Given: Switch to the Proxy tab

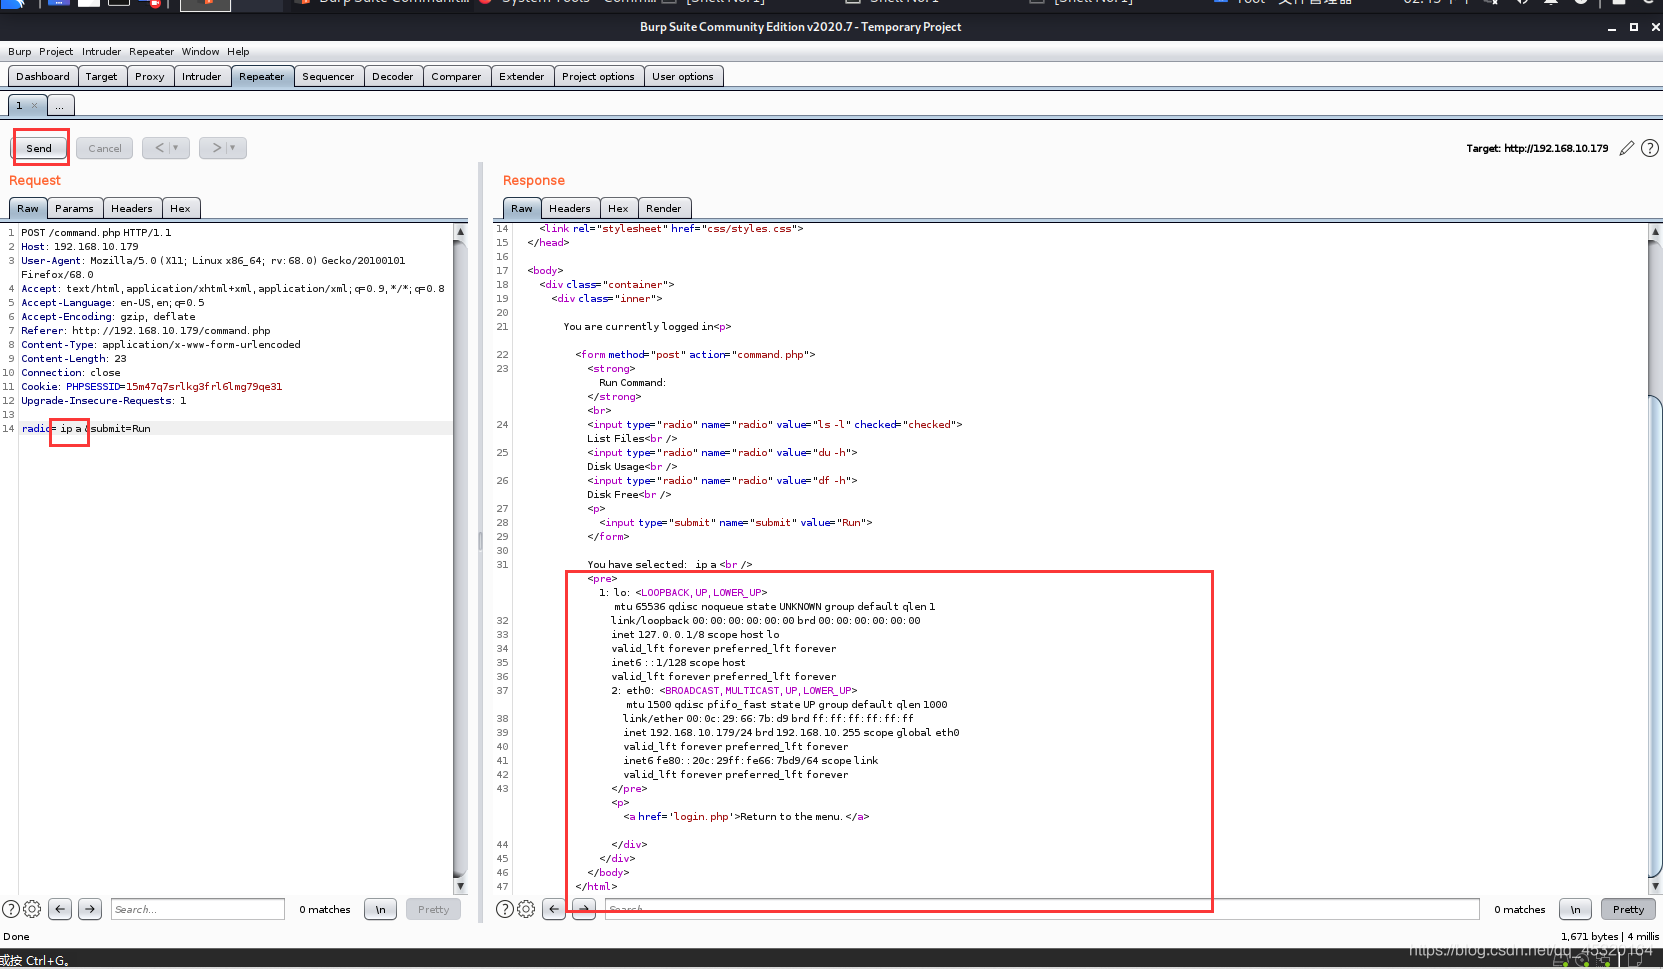Looking at the screenshot, I should (x=150, y=76).
